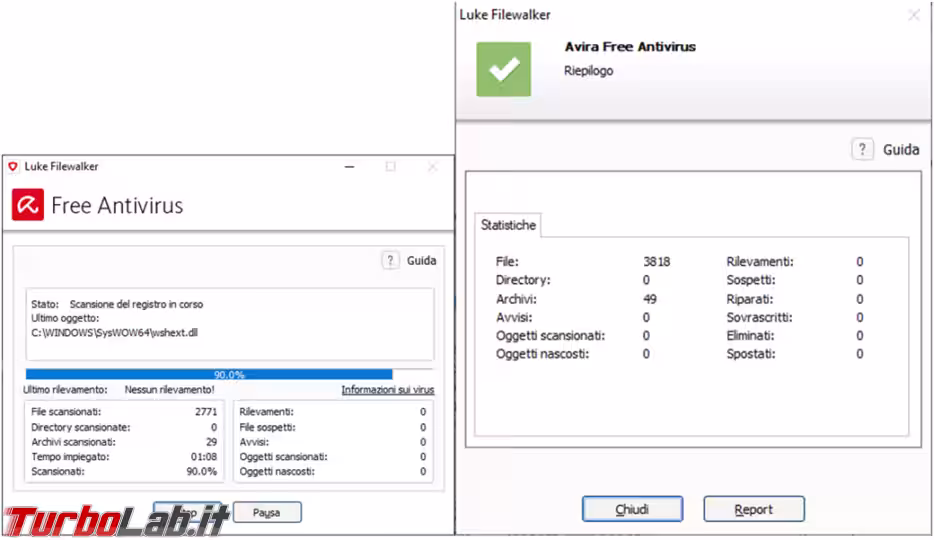Click status text Scansione del registro in corso
This screenshot has width=934, height=540.
[x=136, y=304]
